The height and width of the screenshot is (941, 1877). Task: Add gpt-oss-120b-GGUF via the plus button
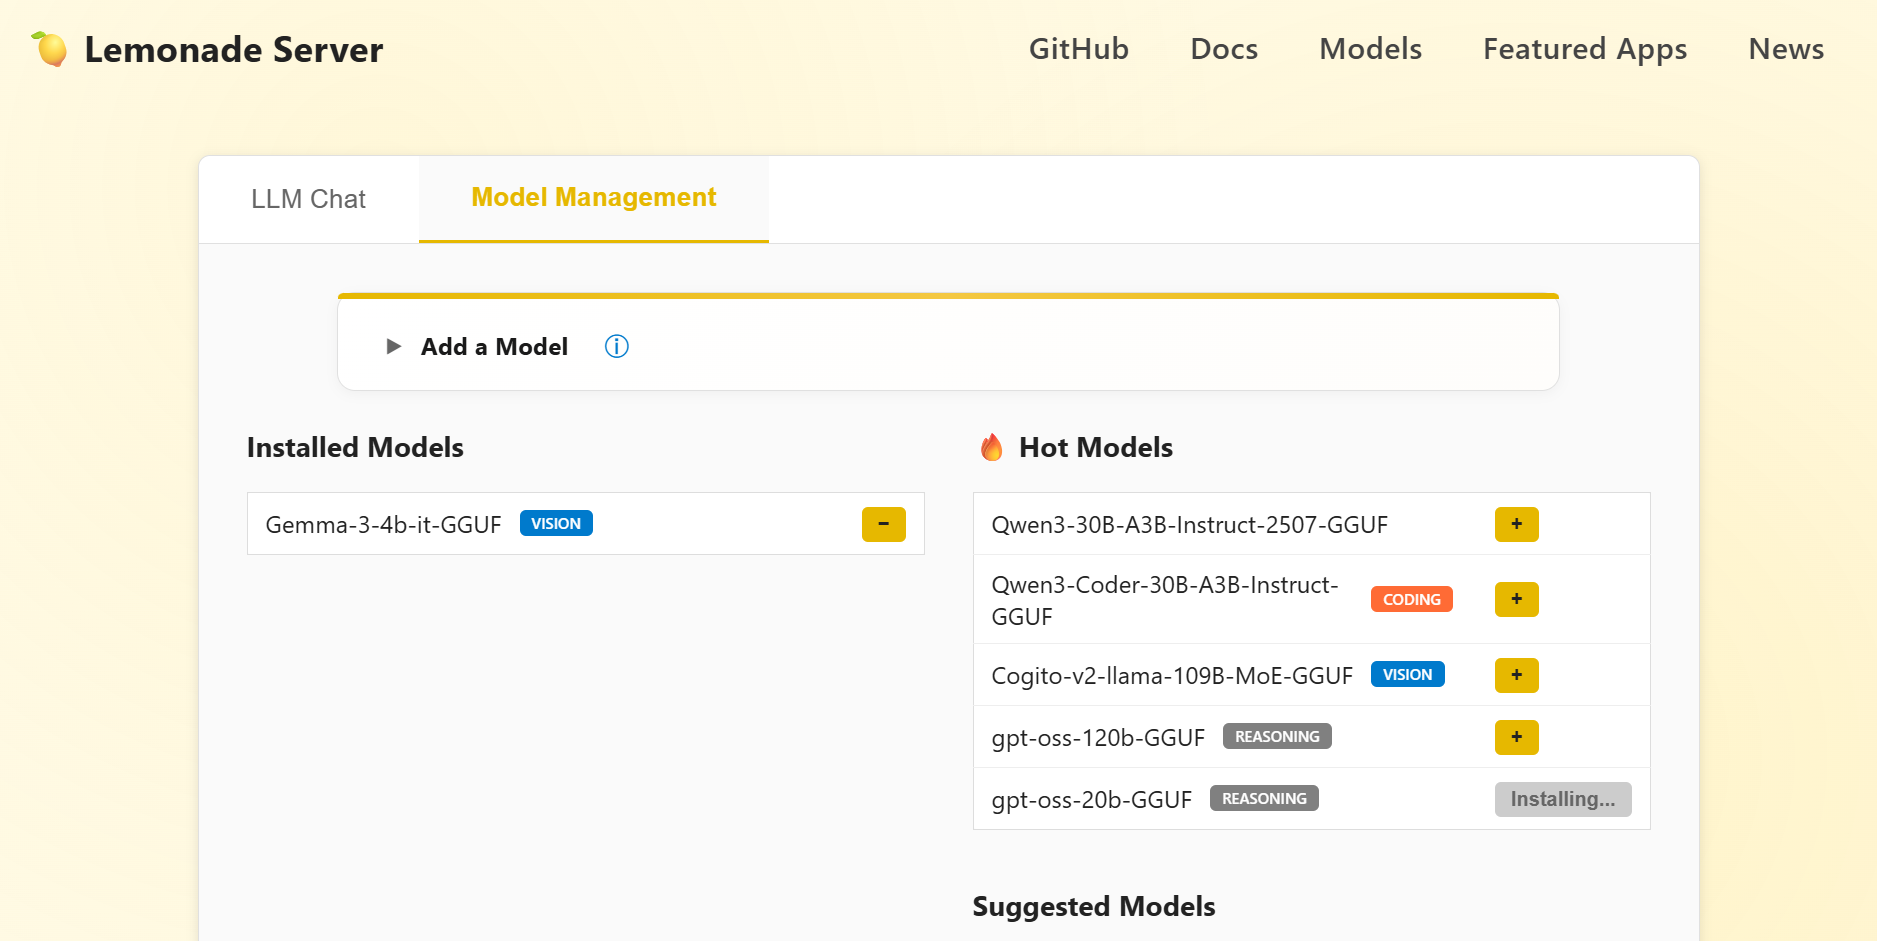click(1516, 737)
